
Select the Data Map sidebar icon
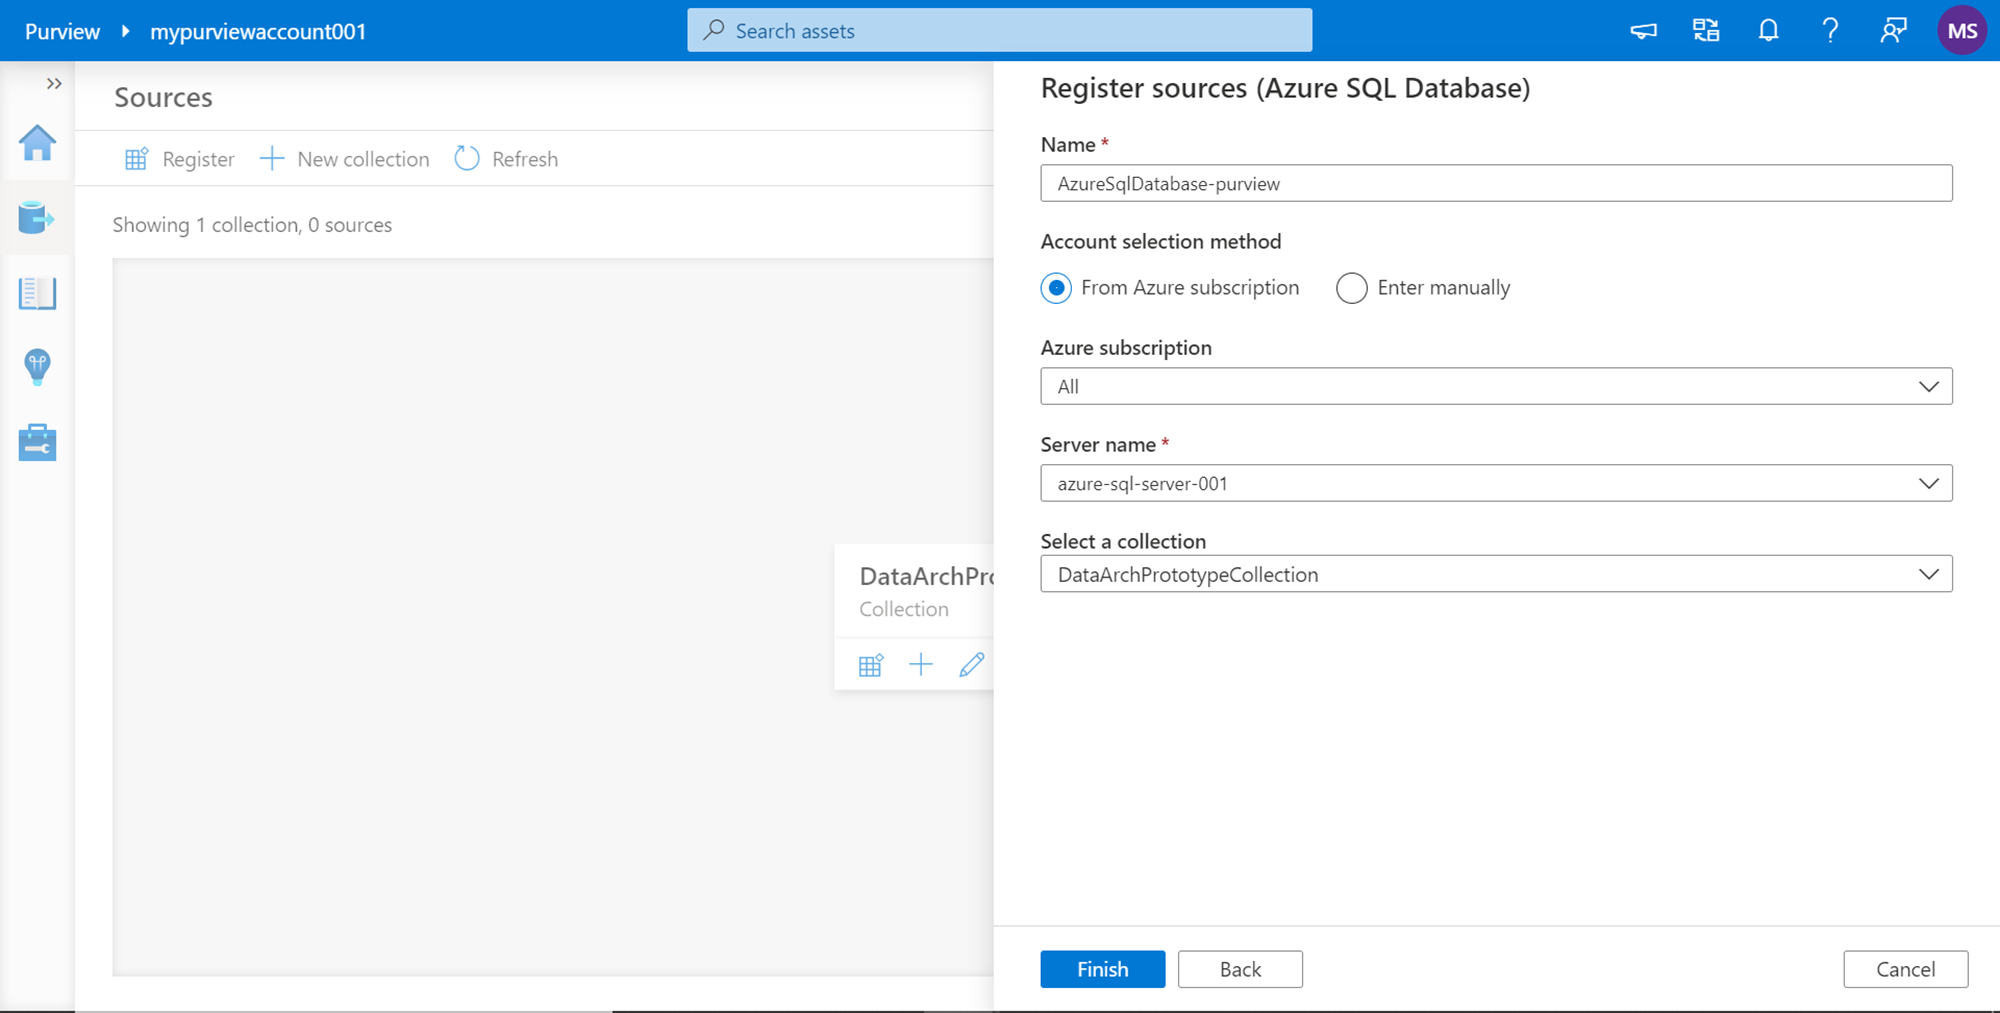(37, 218)
